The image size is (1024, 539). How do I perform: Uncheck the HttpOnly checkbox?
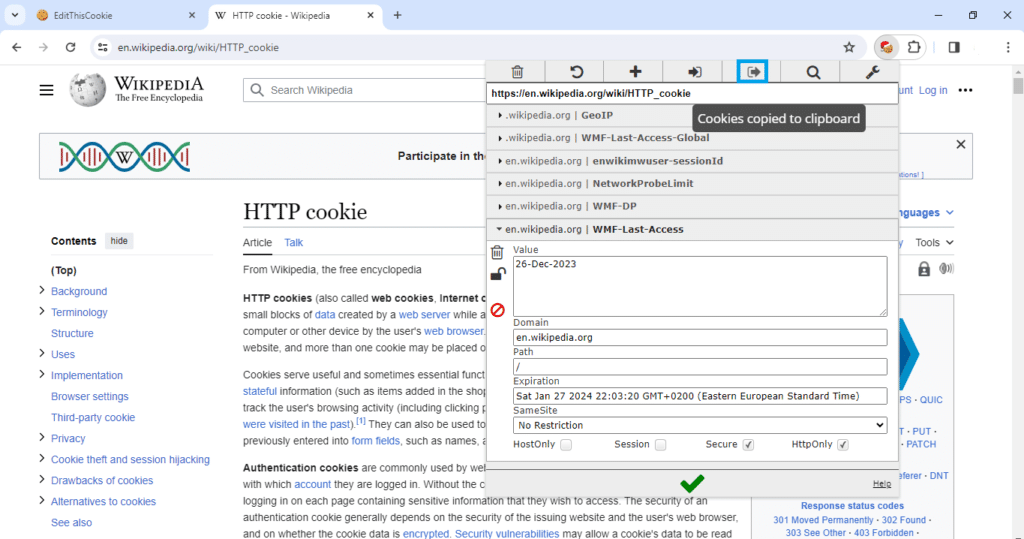point(843,445)
